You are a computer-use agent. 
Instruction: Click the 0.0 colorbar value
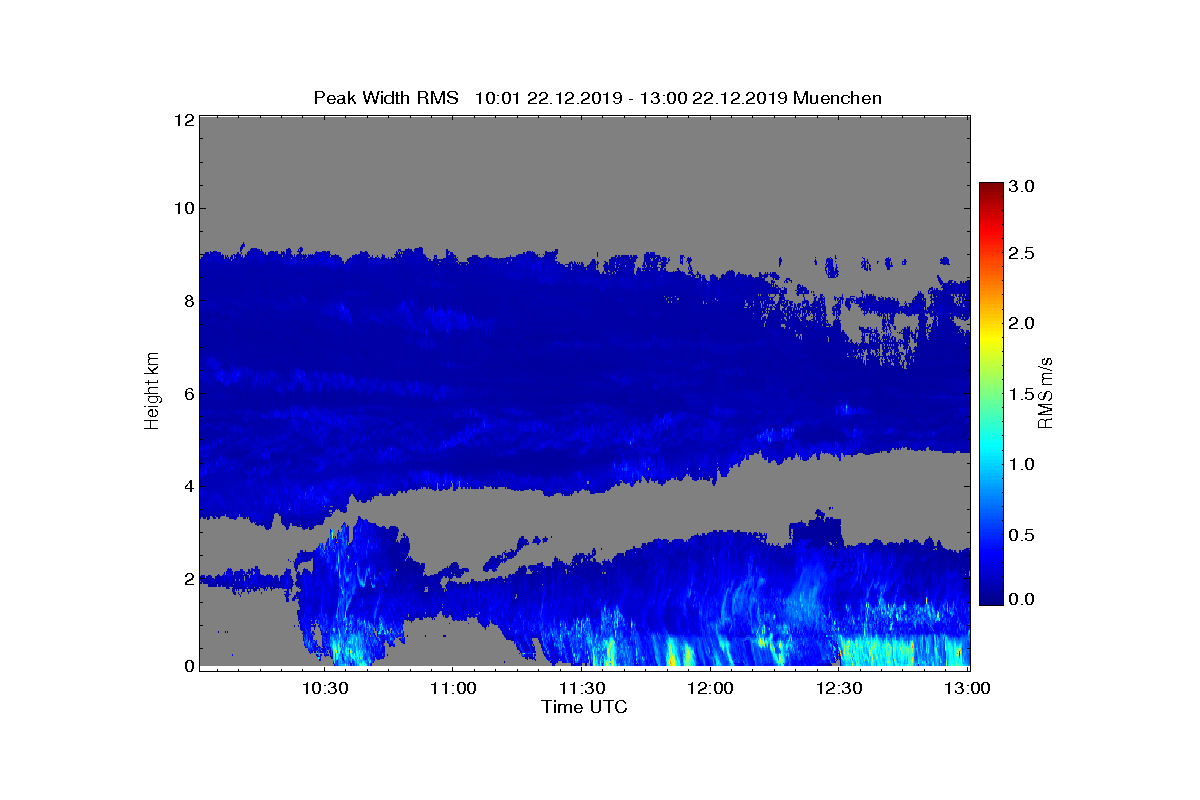click(1021, 599)
